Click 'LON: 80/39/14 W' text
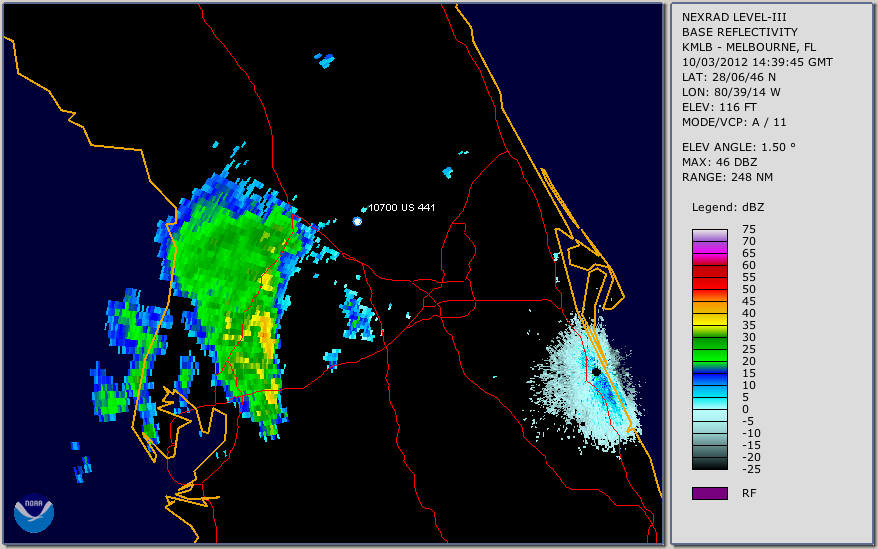Image resolution: width=878 pixels, height=549 pixels. point(731,92)
